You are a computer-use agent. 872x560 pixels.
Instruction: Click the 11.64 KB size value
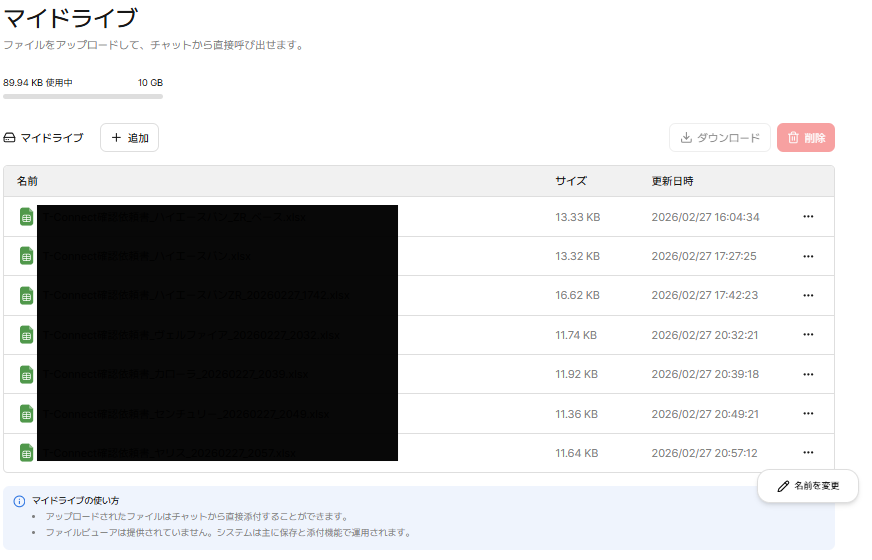[577, 453]
